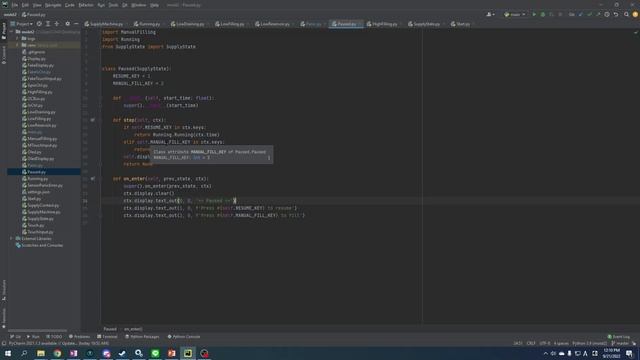The height and width of the screenshot is (360, 640).
Task: Click override gutter icon beside on_enter method
Action: coord(93,179)
